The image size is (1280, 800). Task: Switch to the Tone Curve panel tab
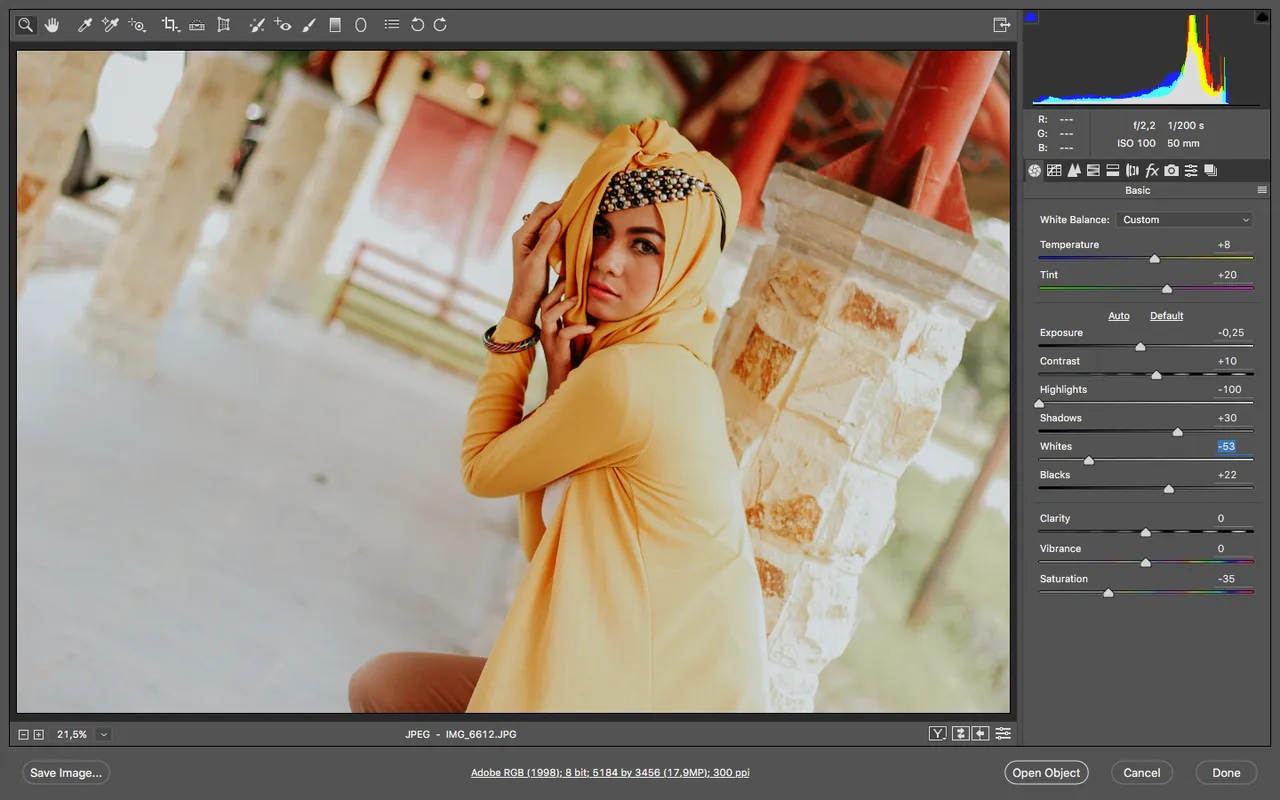[1054, 171]
